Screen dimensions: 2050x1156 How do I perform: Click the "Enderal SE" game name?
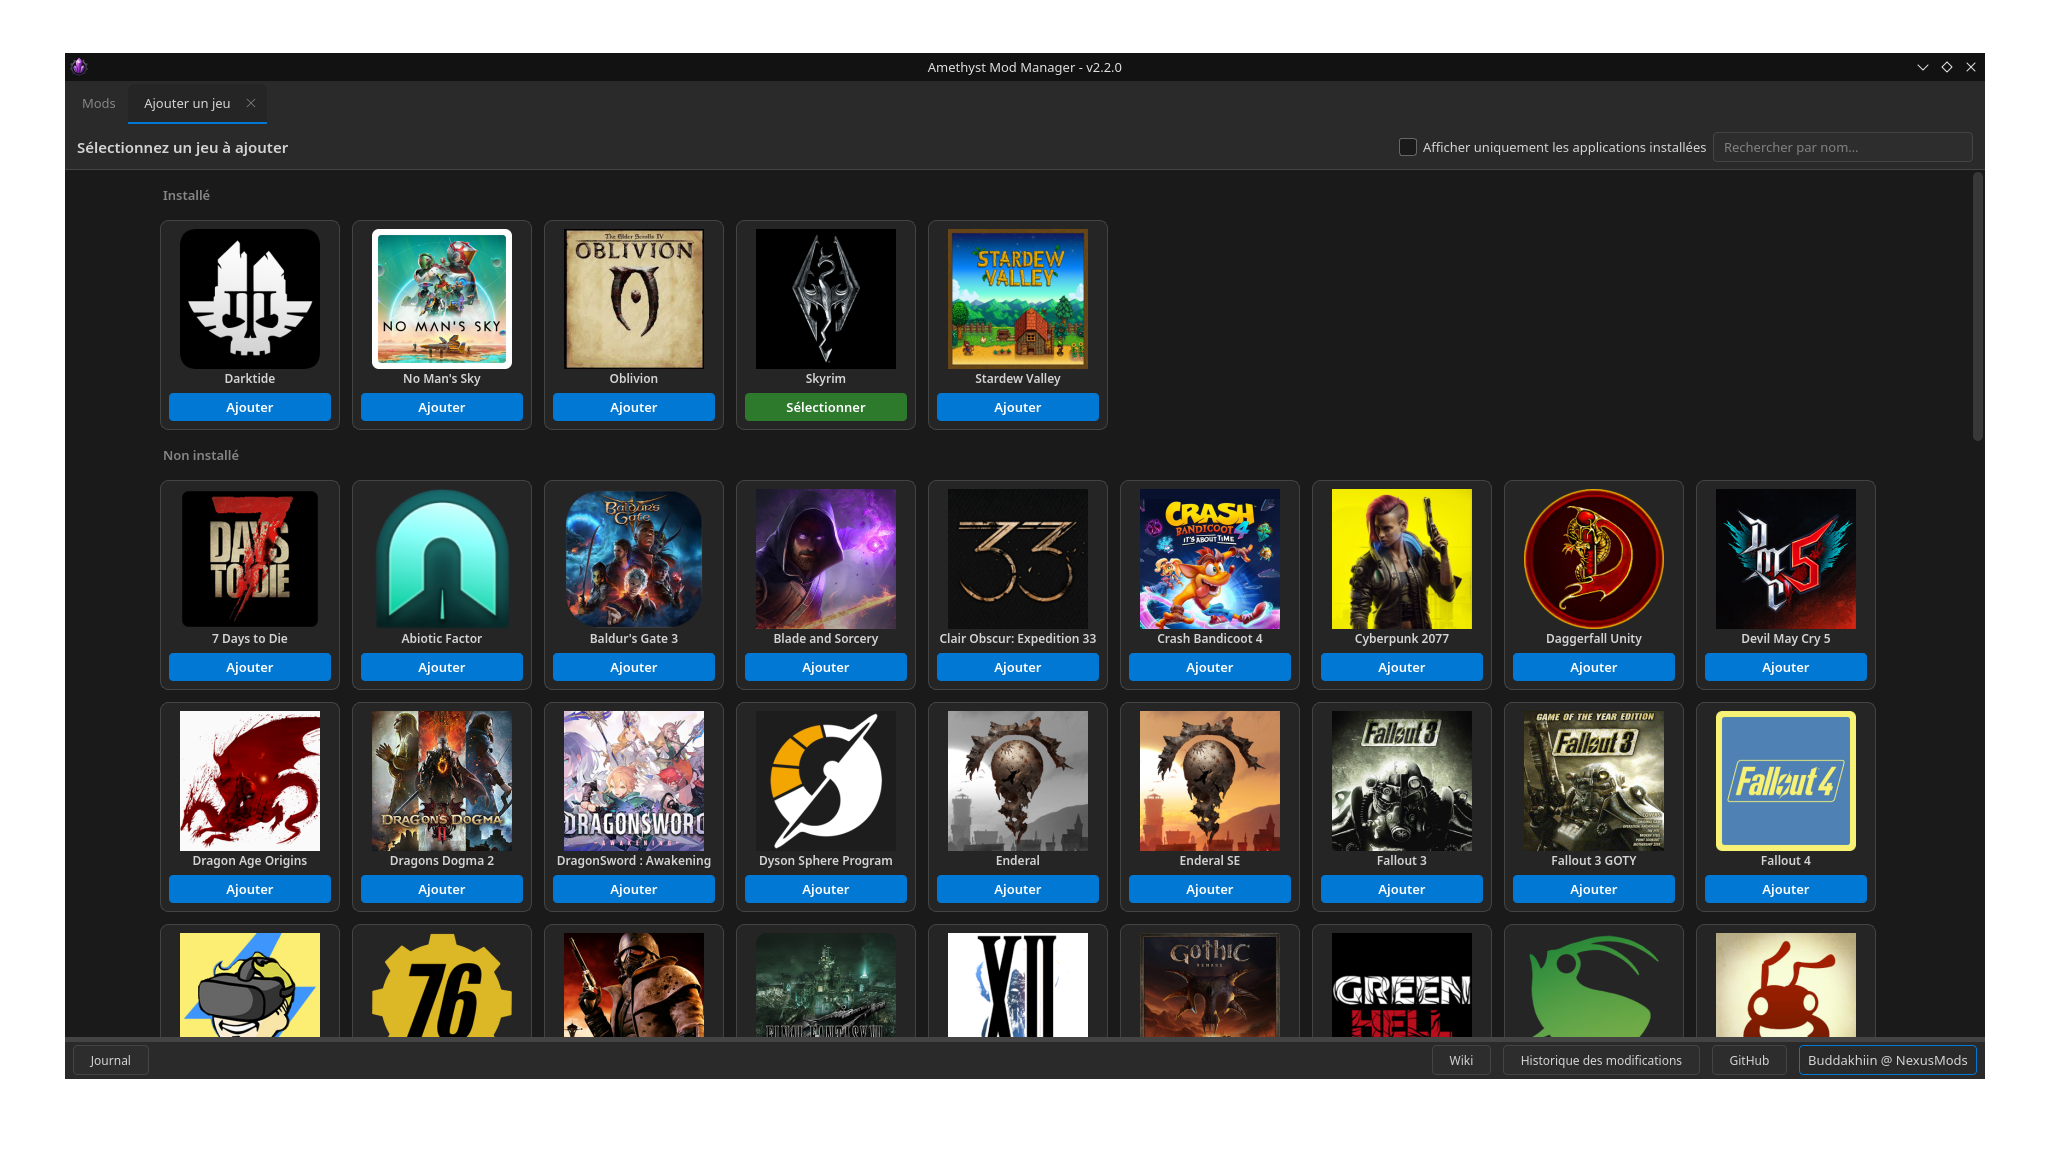click(x=1210, y=860)
